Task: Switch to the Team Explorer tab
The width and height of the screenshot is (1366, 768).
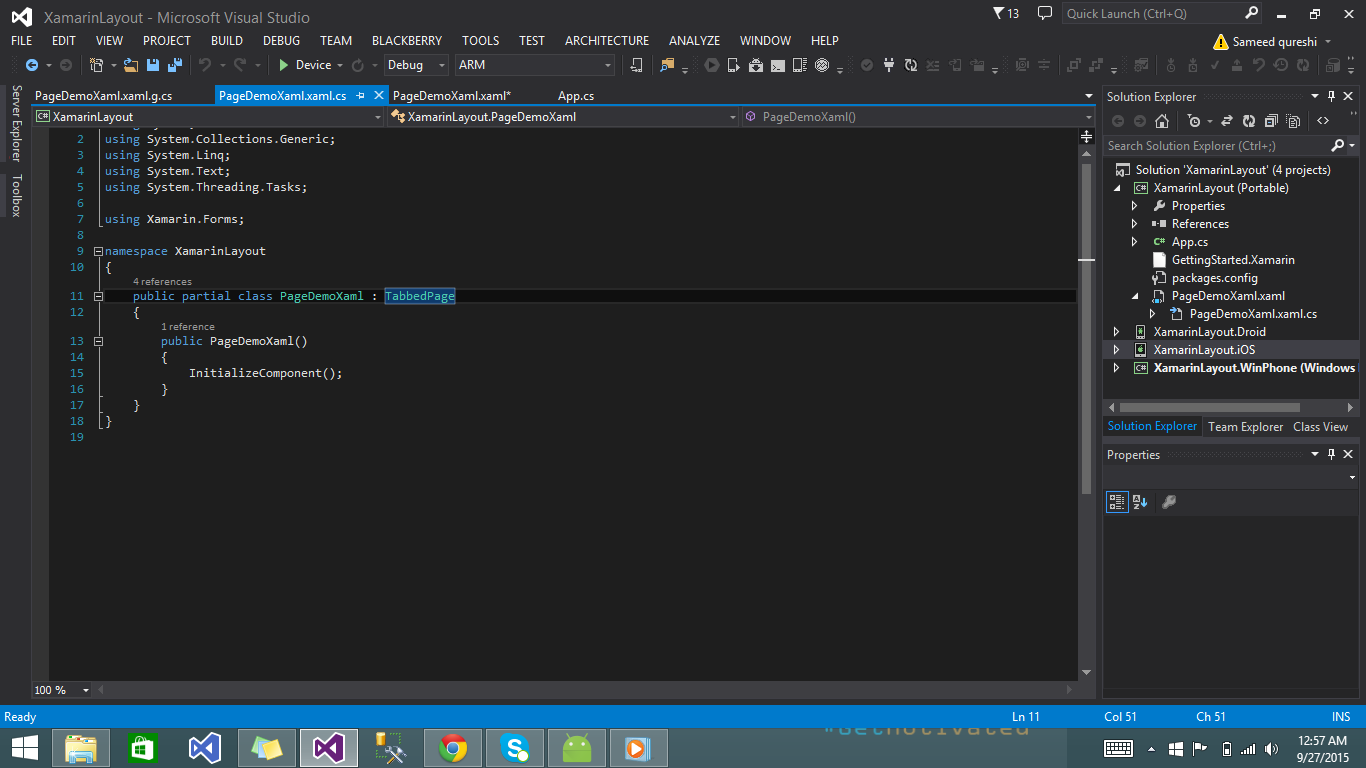Action: coord(1245,427)
